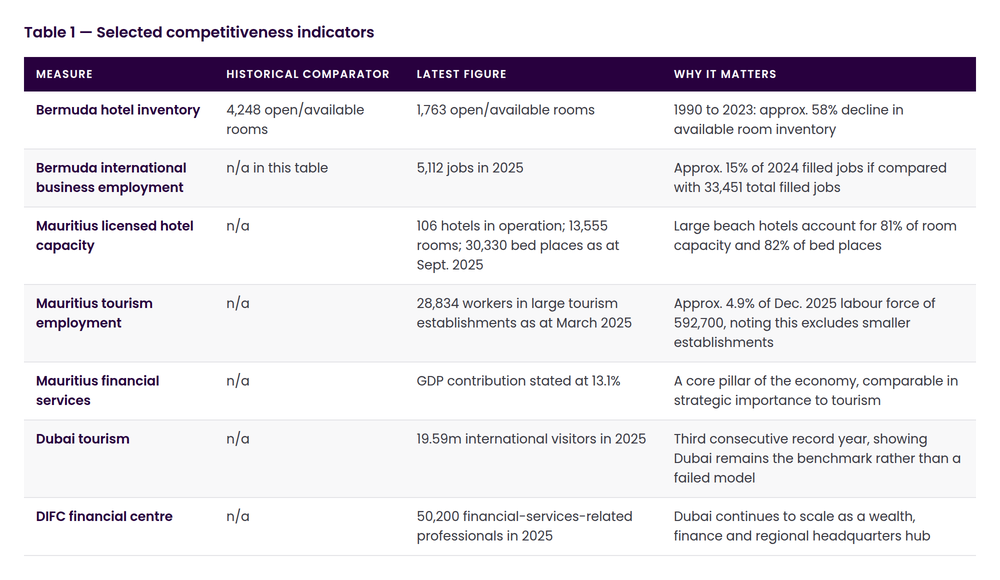The width and height of the screenshot is (1000, 580).
Task: Click the 'n/a in this table' cell
Action: pos(277,168)
